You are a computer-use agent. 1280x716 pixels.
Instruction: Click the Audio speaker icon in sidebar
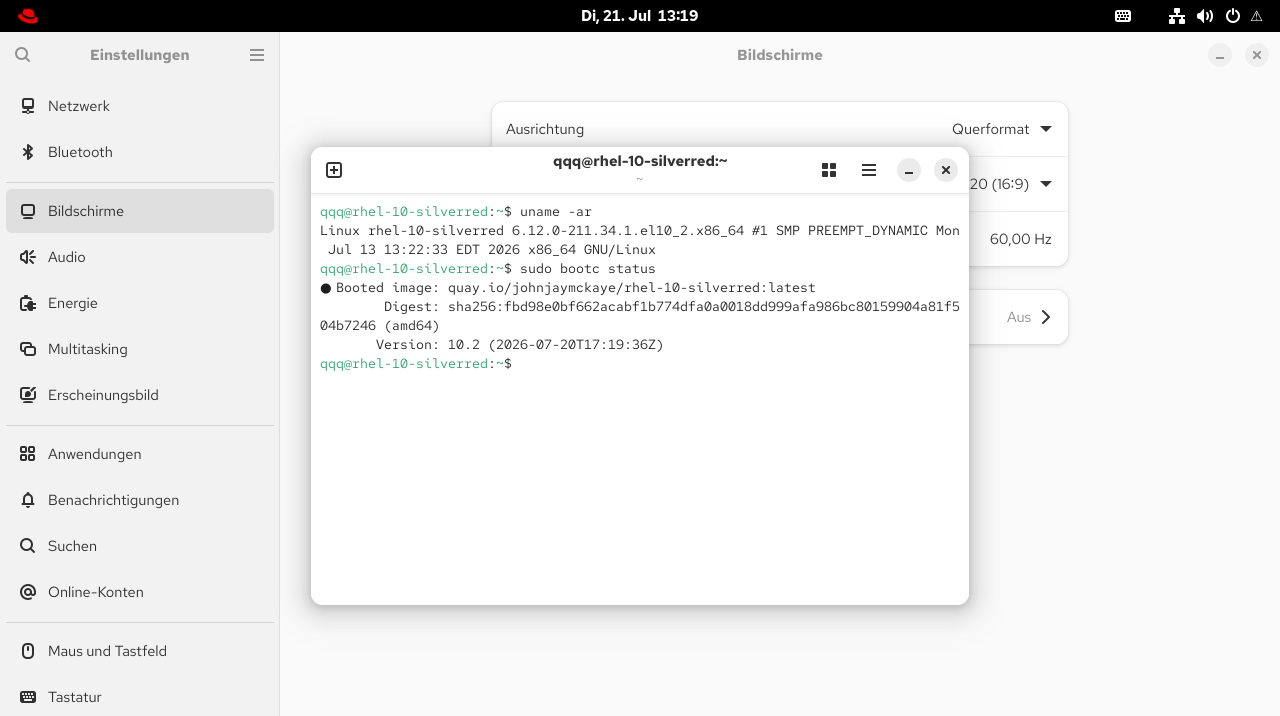coord(28,257)
